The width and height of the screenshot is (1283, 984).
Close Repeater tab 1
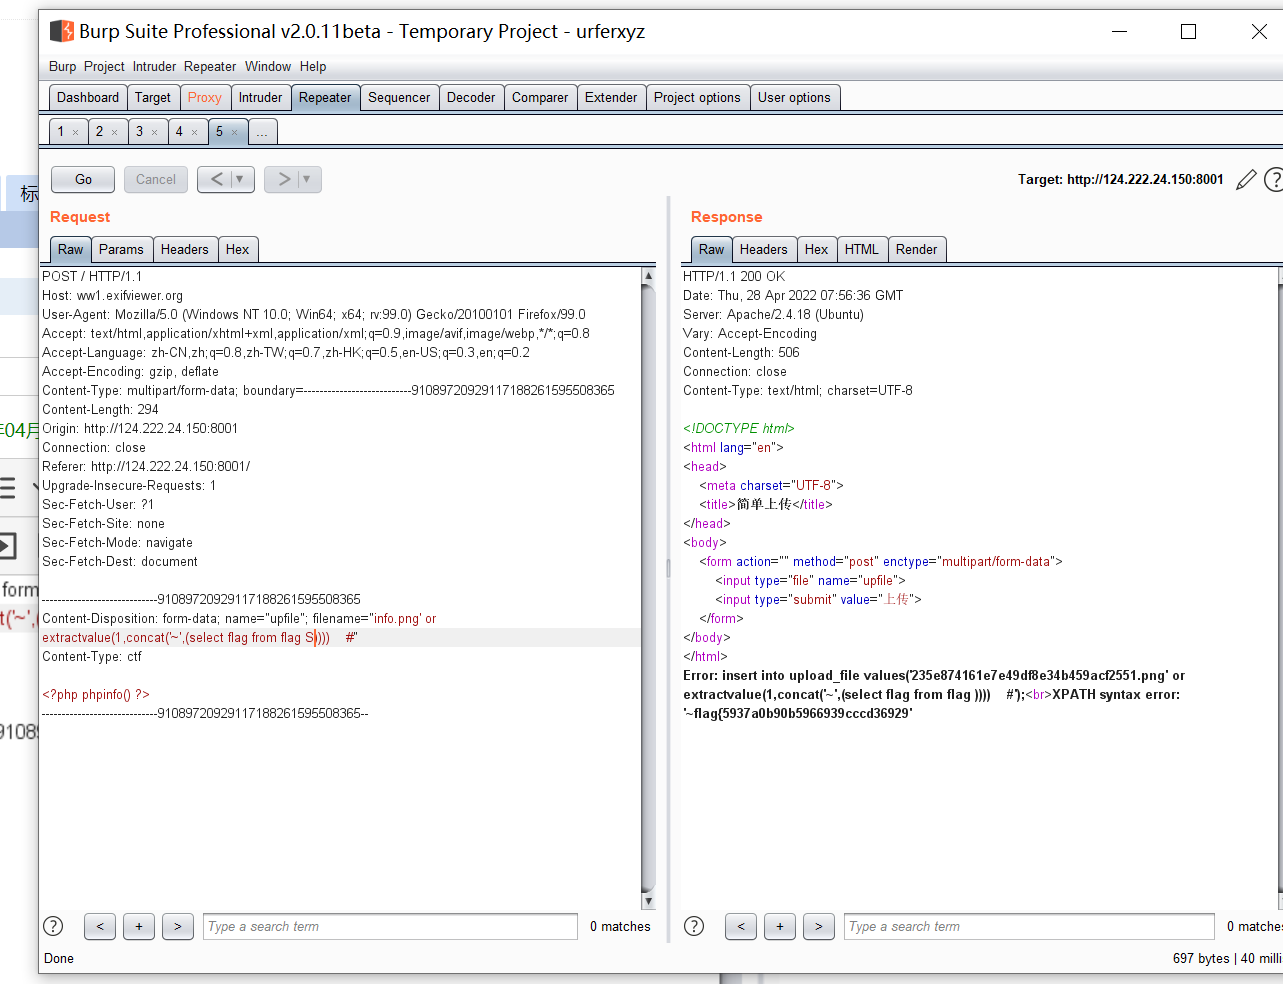pos(75,132)
